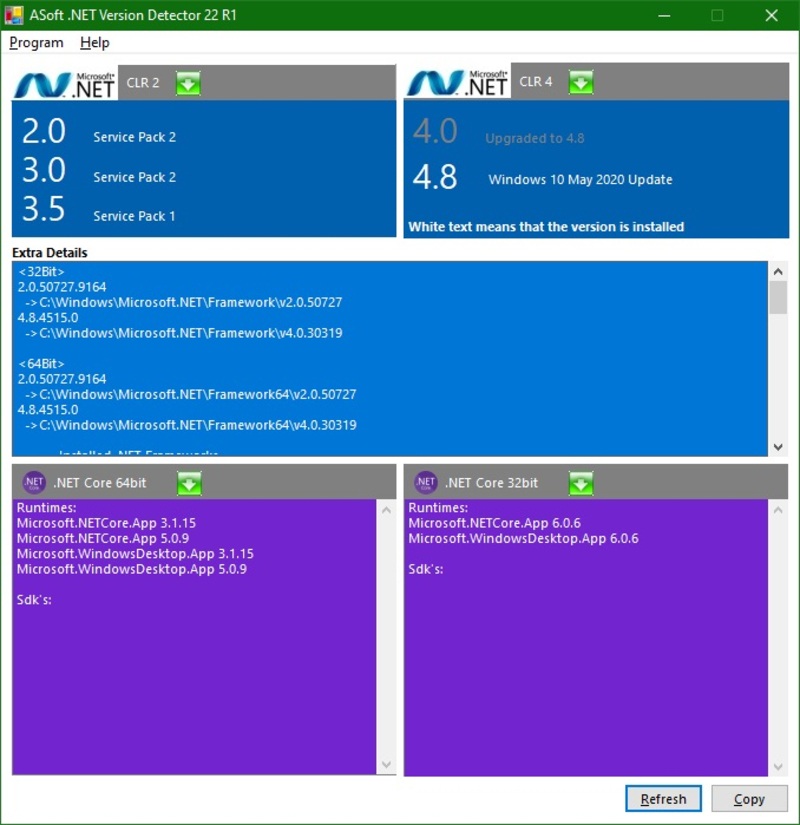Click the Extra Details scrollbar thumb

coord(778,297)
